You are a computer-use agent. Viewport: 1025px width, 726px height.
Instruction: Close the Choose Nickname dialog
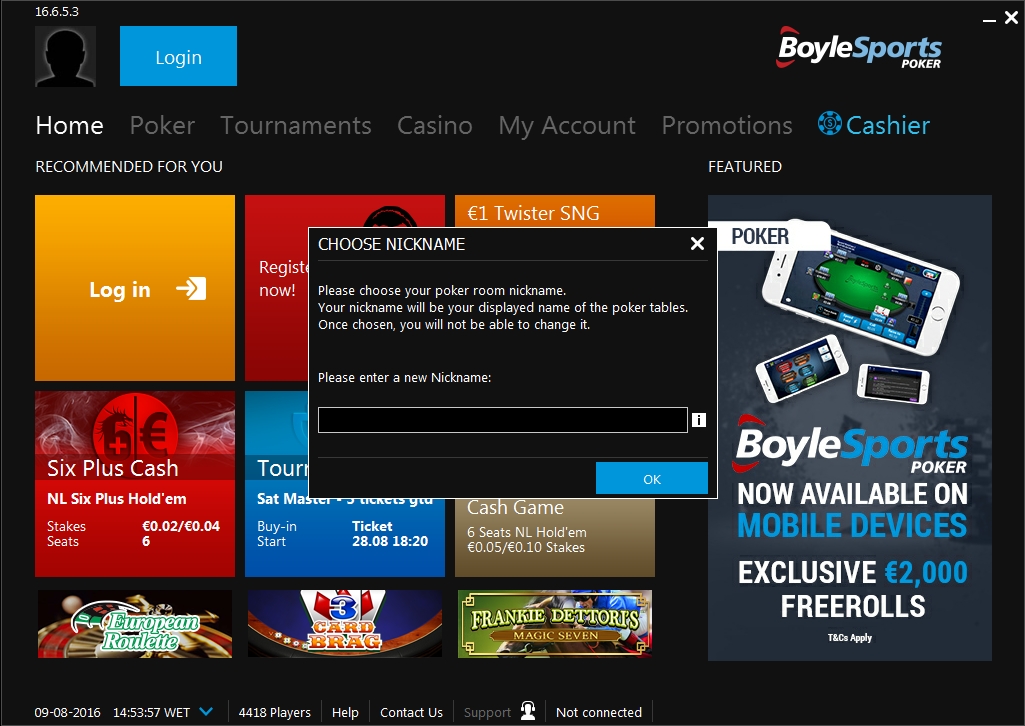[697, 244]
